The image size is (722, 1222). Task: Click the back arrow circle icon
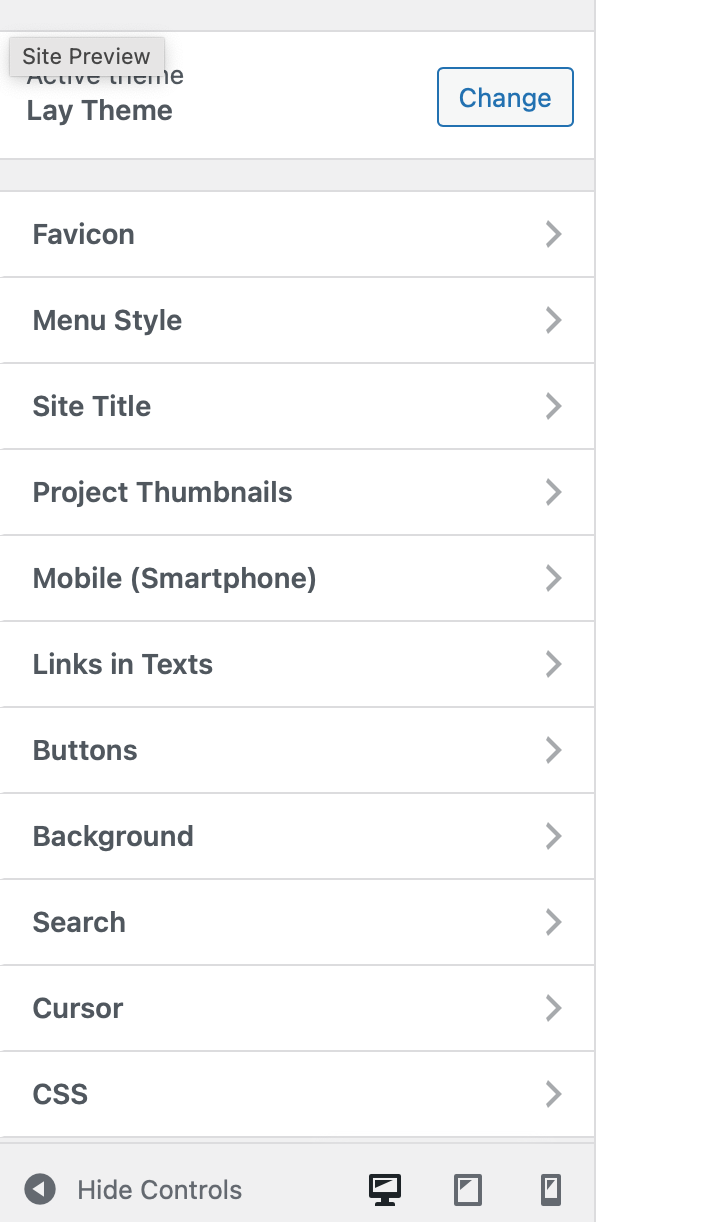pyautogui.click(x=39, y=1189)
